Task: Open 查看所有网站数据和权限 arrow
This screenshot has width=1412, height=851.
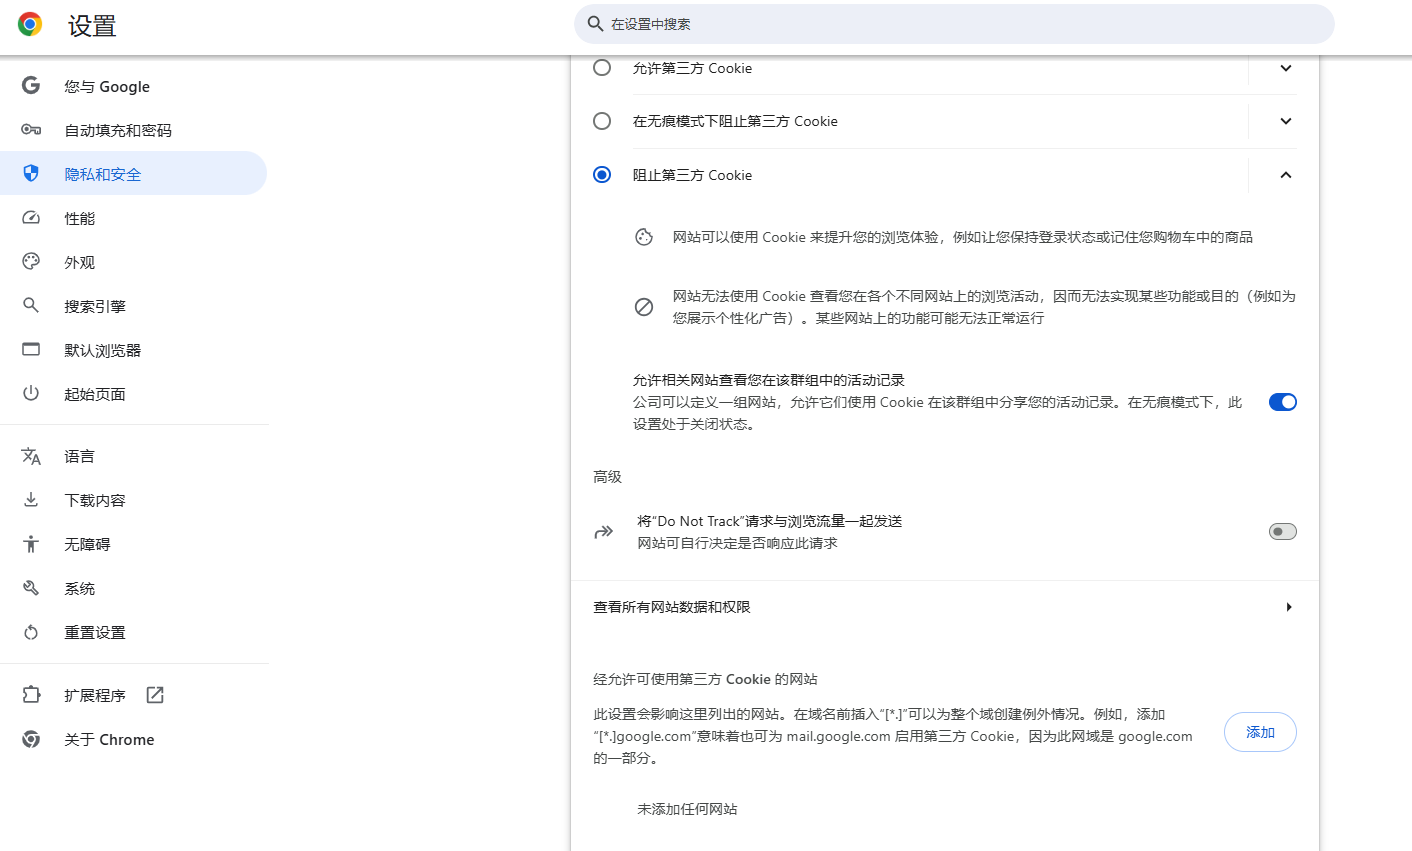Action: [x=1289, y=607]
